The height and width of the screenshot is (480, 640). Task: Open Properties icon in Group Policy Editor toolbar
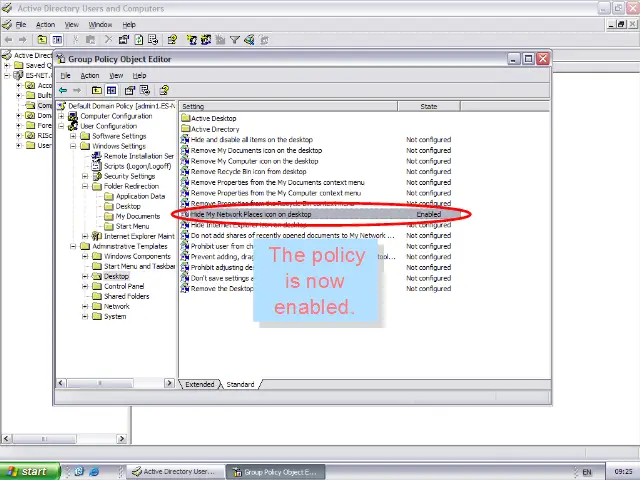(x=130, y=90)
